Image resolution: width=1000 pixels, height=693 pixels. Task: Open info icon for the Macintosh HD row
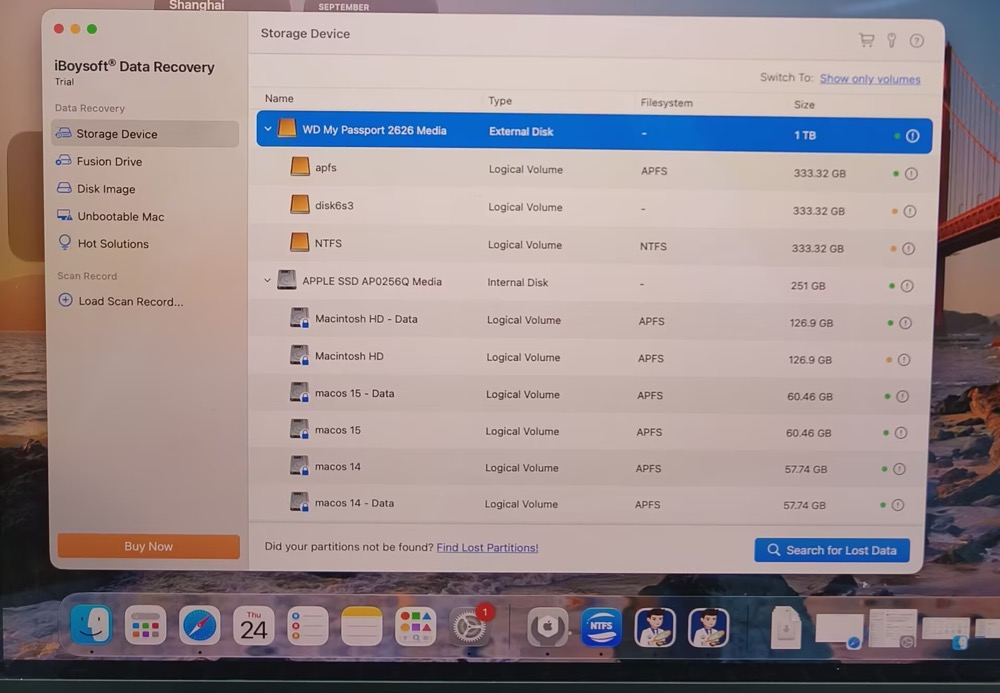click(x=904, y=360)
